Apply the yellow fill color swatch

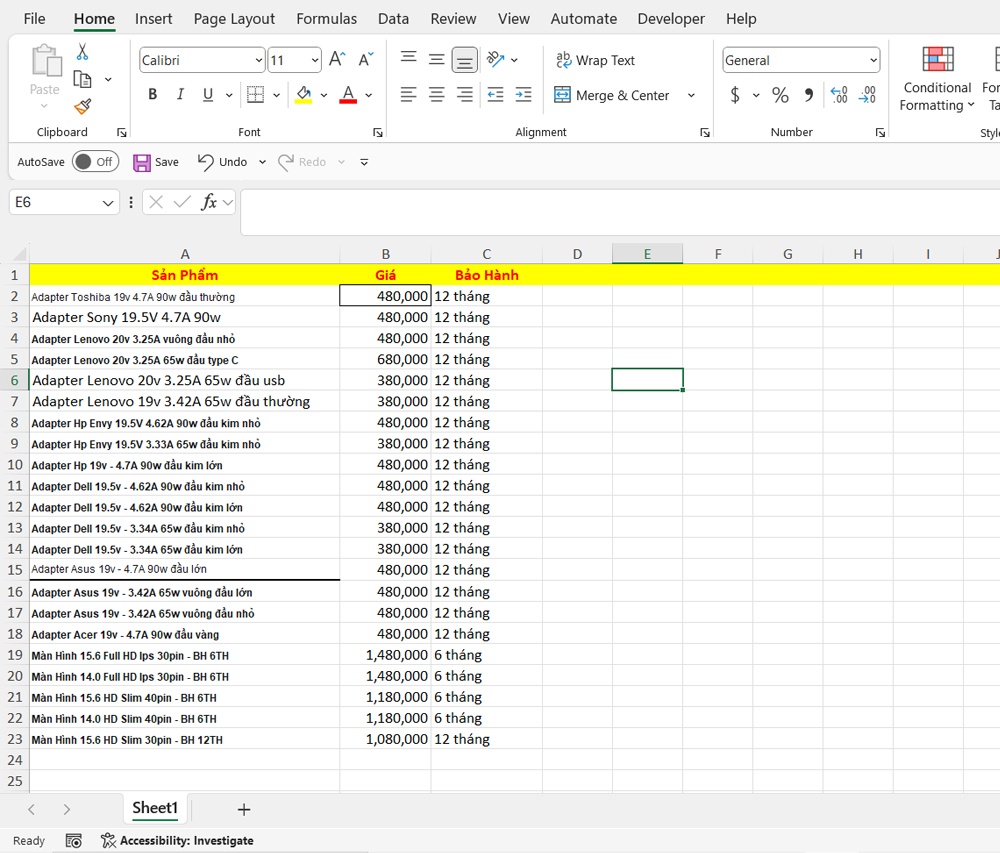304,95
